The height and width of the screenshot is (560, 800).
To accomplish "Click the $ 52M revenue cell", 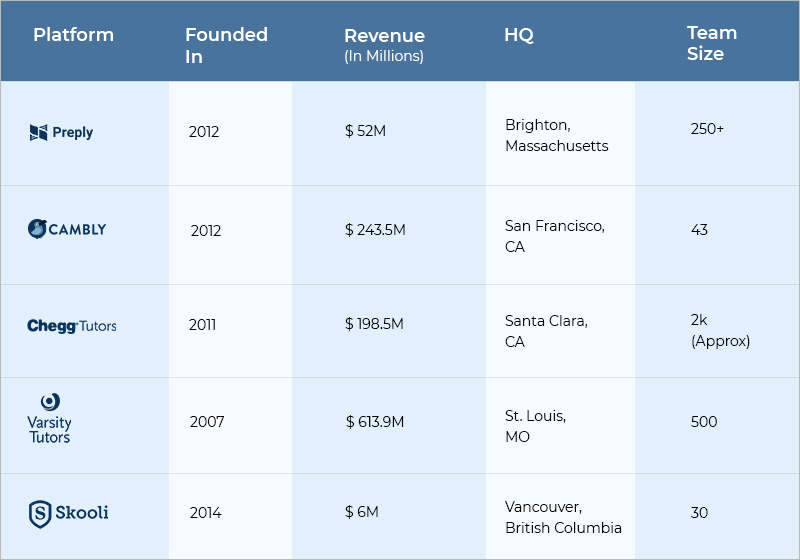I will click(x=365, y=131).
